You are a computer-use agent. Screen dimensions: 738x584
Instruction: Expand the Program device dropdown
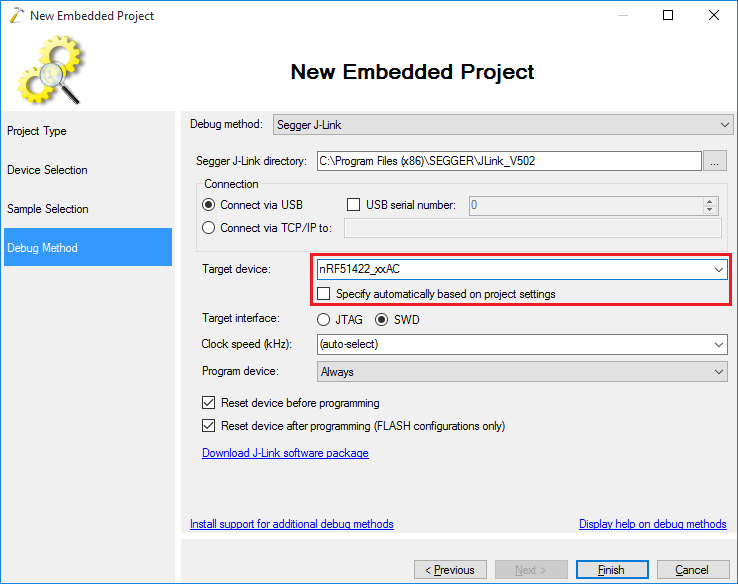(522, 372)
